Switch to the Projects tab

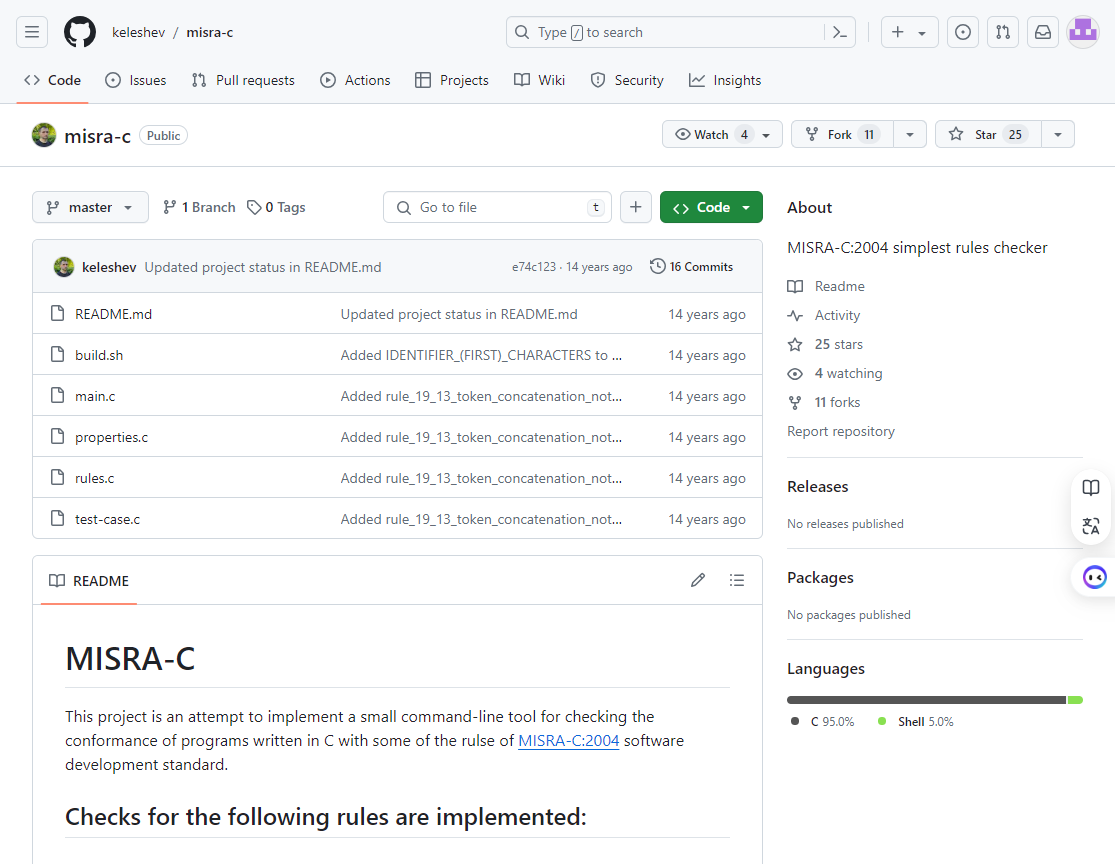coord(452,80)
